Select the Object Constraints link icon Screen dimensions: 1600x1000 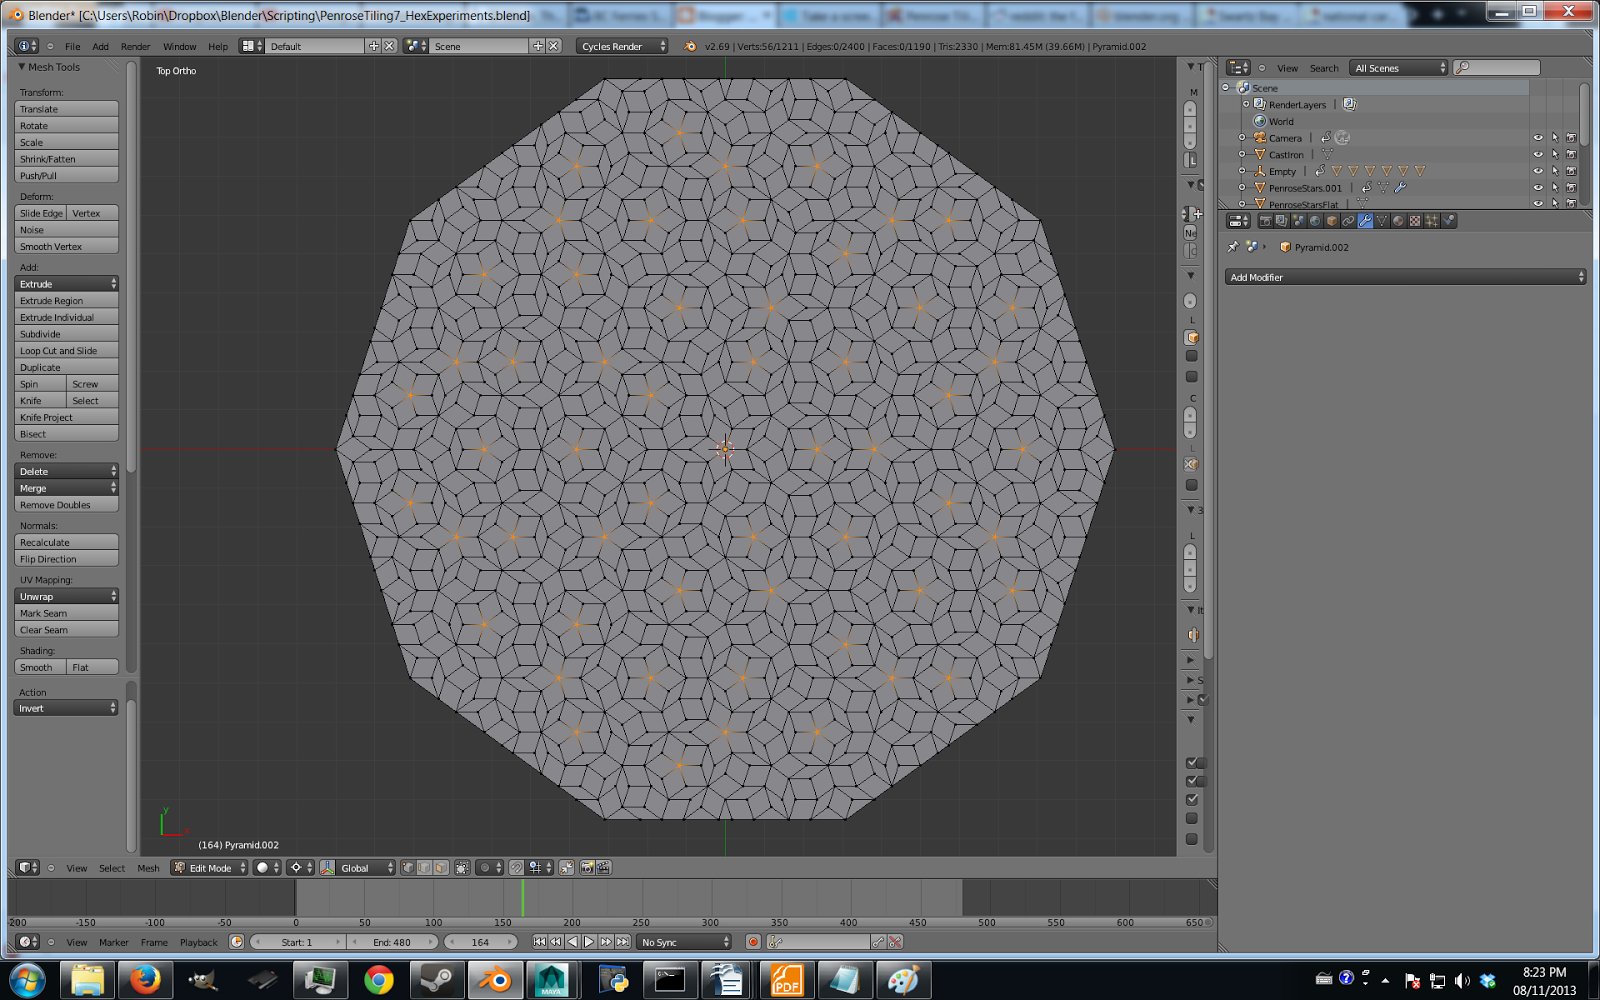click(1348, 221)
